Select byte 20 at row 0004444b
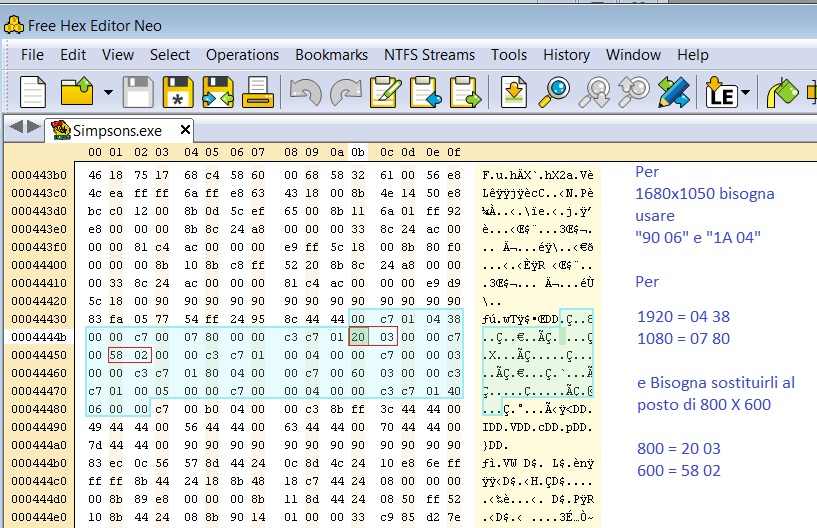 358,337
